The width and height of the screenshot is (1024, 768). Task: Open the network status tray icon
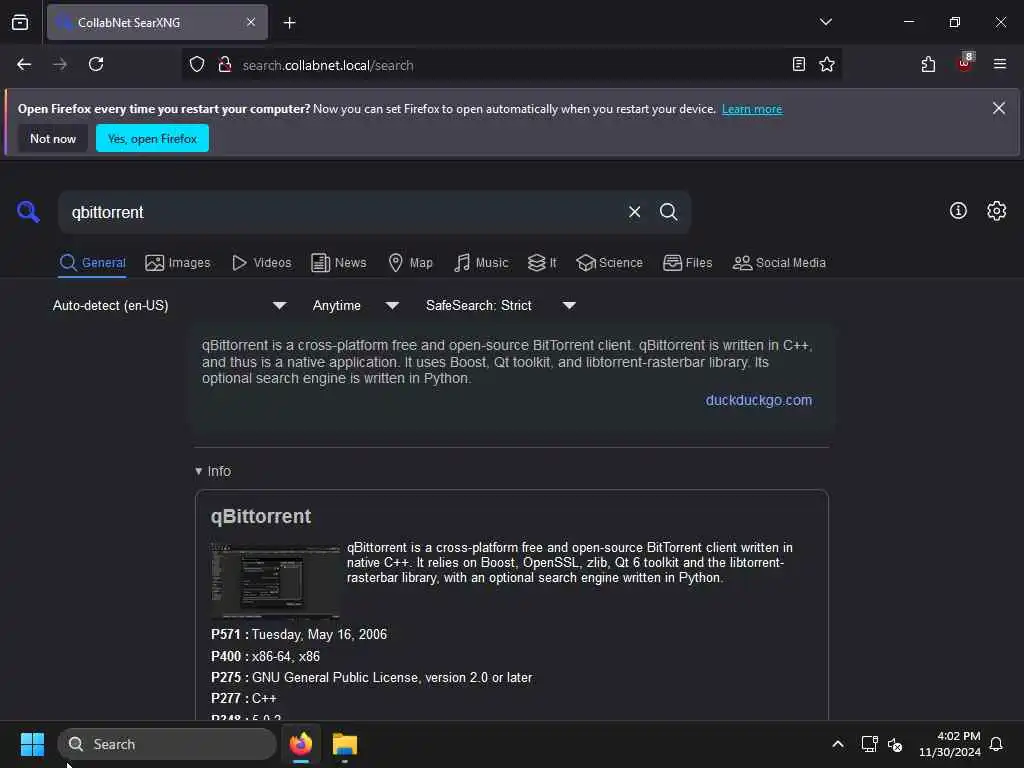(x=869, y=744)
